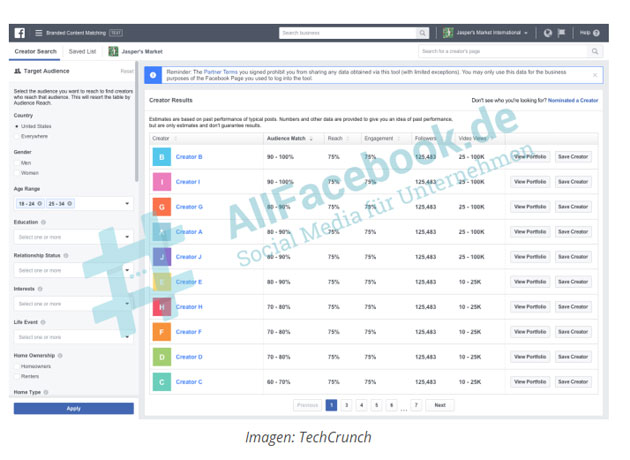Click the Facebook logo icon
Viewport: 630px width, 460px height.
click(19, 32)
